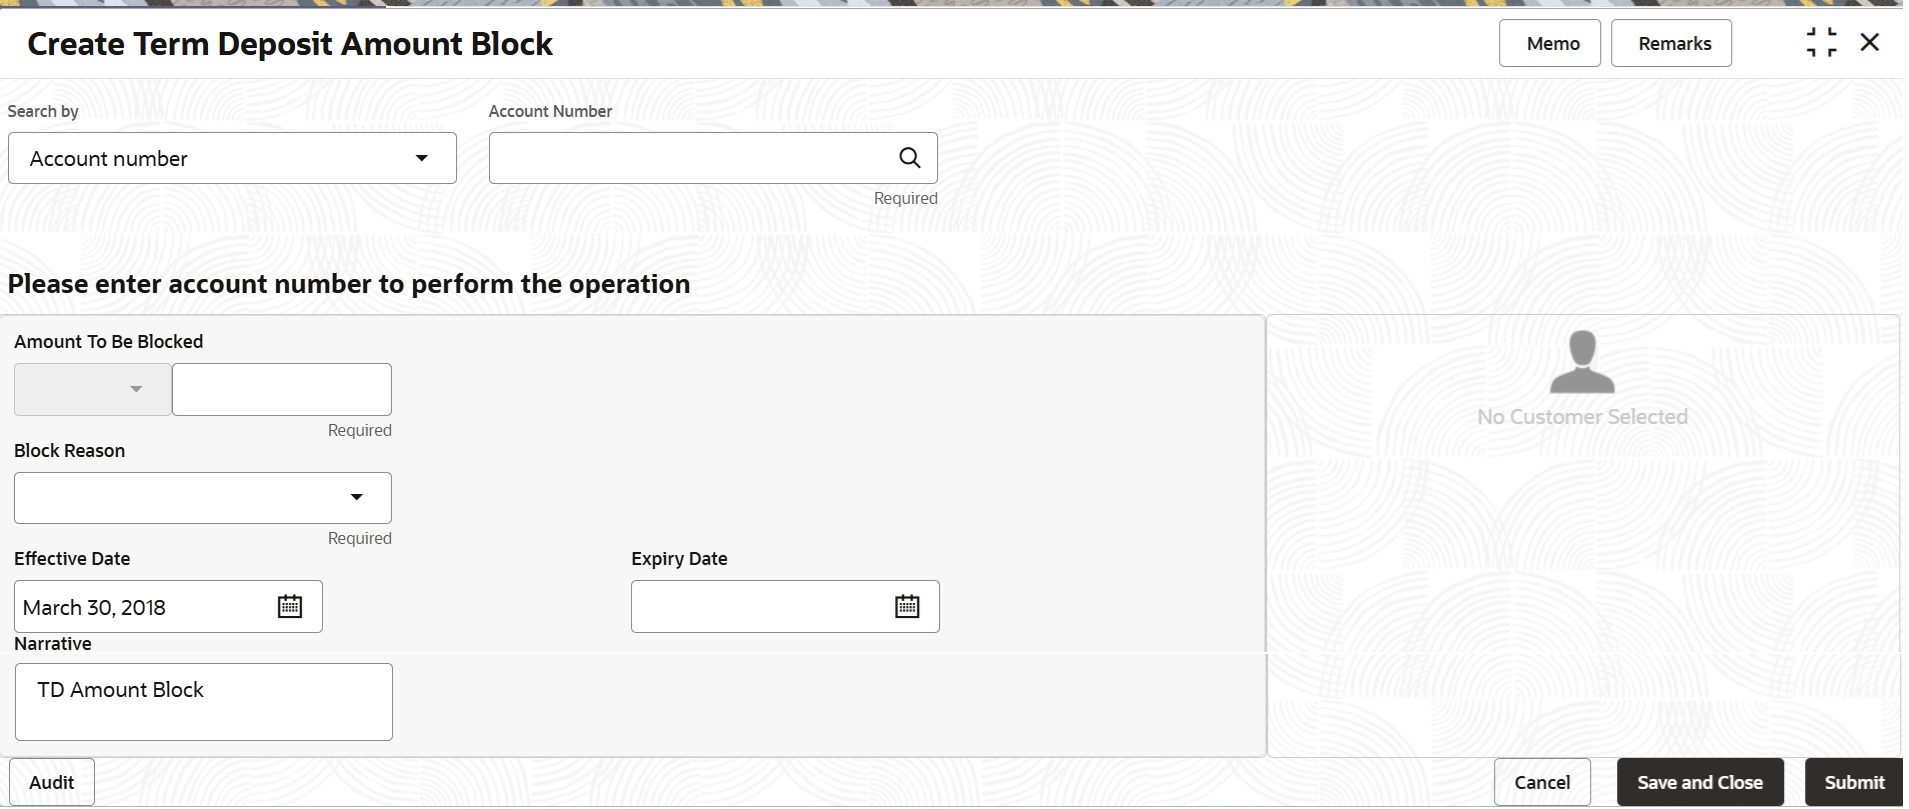Open the Block Reason dropdown

click(x=203, y=498)
